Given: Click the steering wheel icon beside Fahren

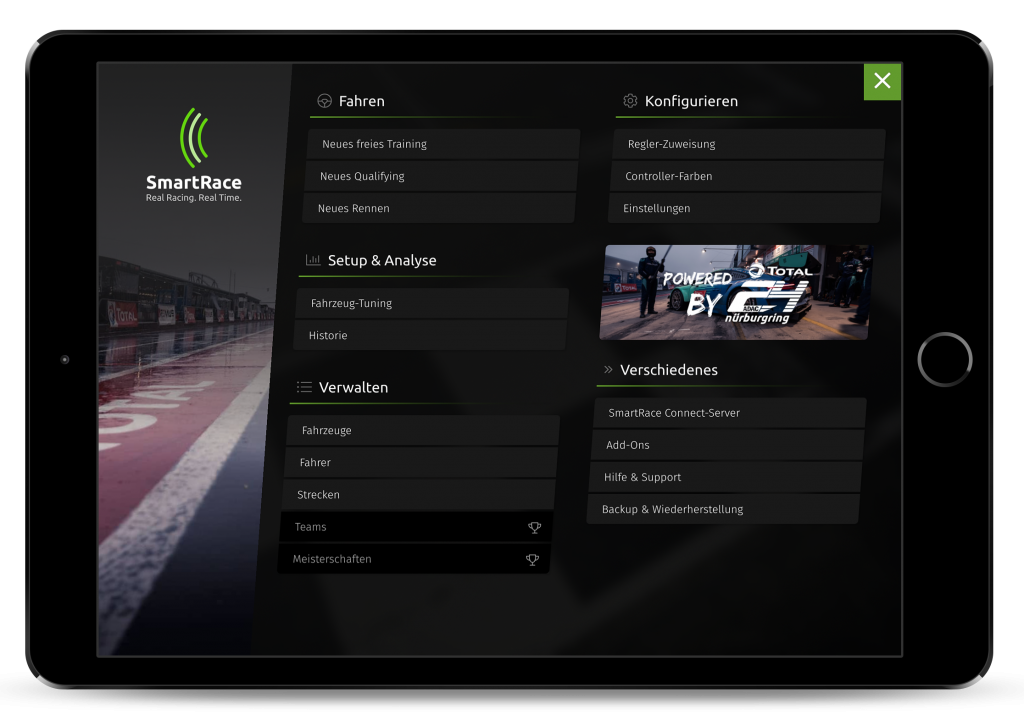Looking at the screenshot, I should [x=325, y=101].
